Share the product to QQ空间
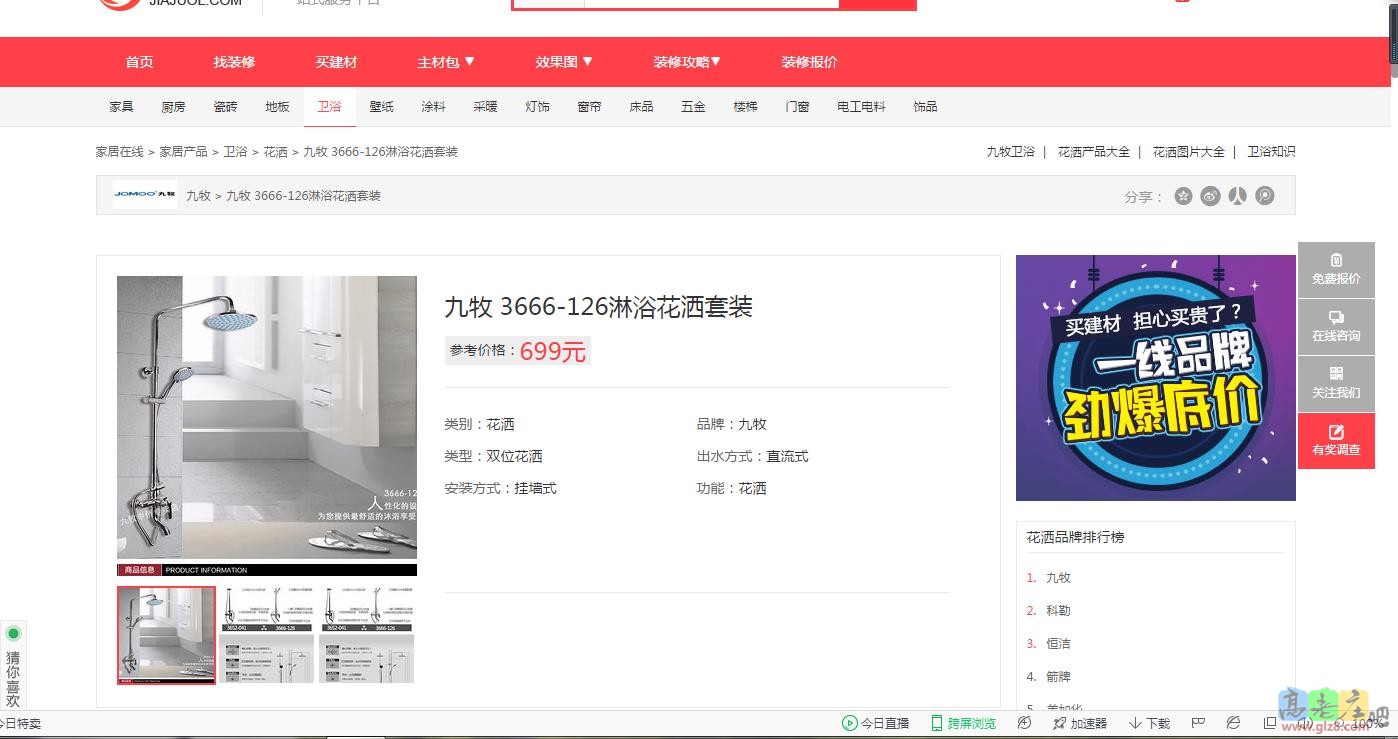 point(1183,196)
